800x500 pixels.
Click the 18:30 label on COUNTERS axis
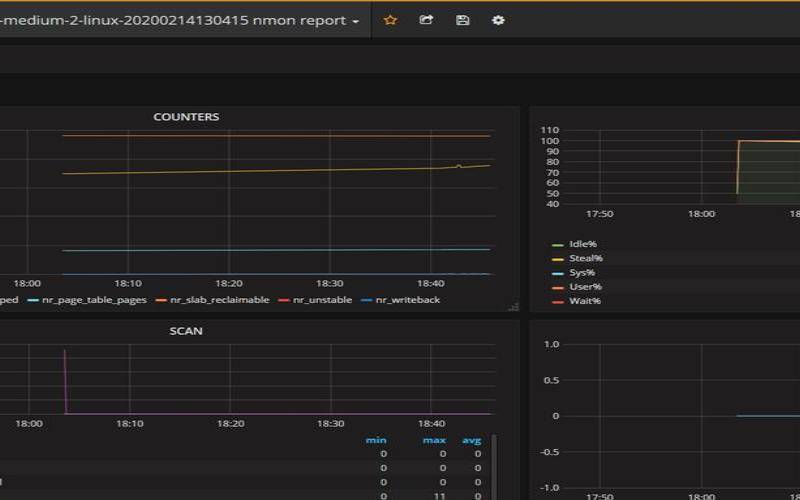(330, 284)
